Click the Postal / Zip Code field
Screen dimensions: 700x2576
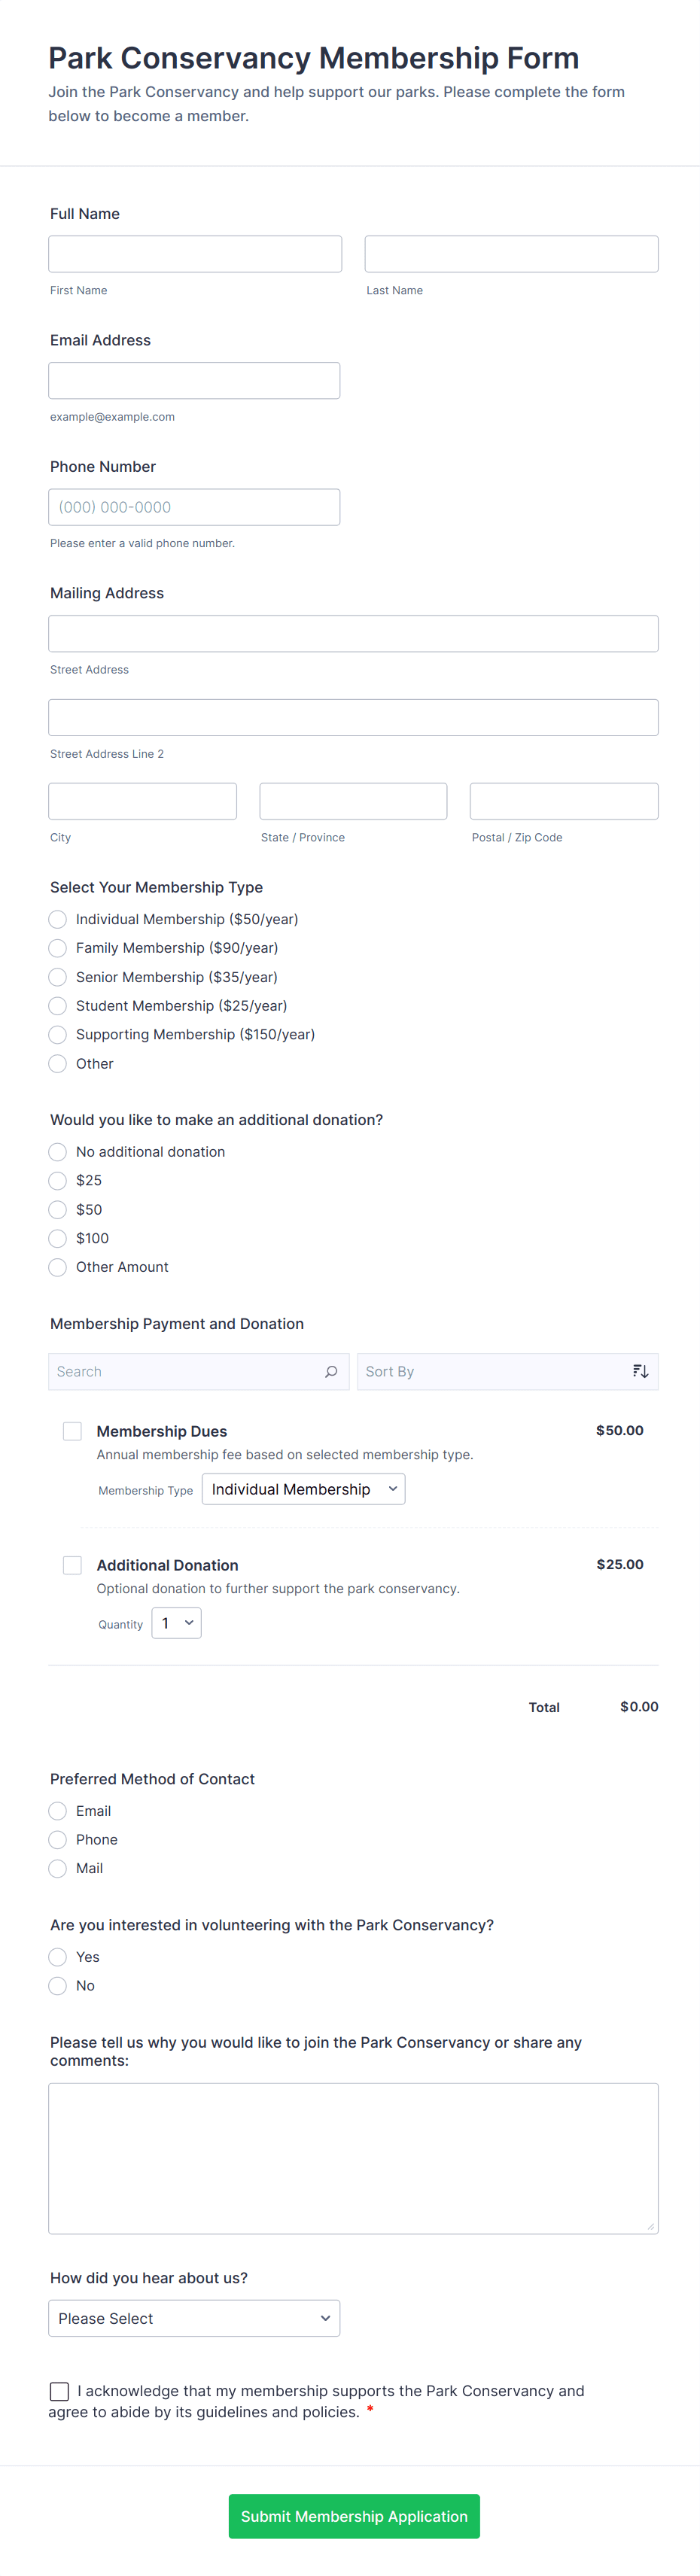coord(563,801)
